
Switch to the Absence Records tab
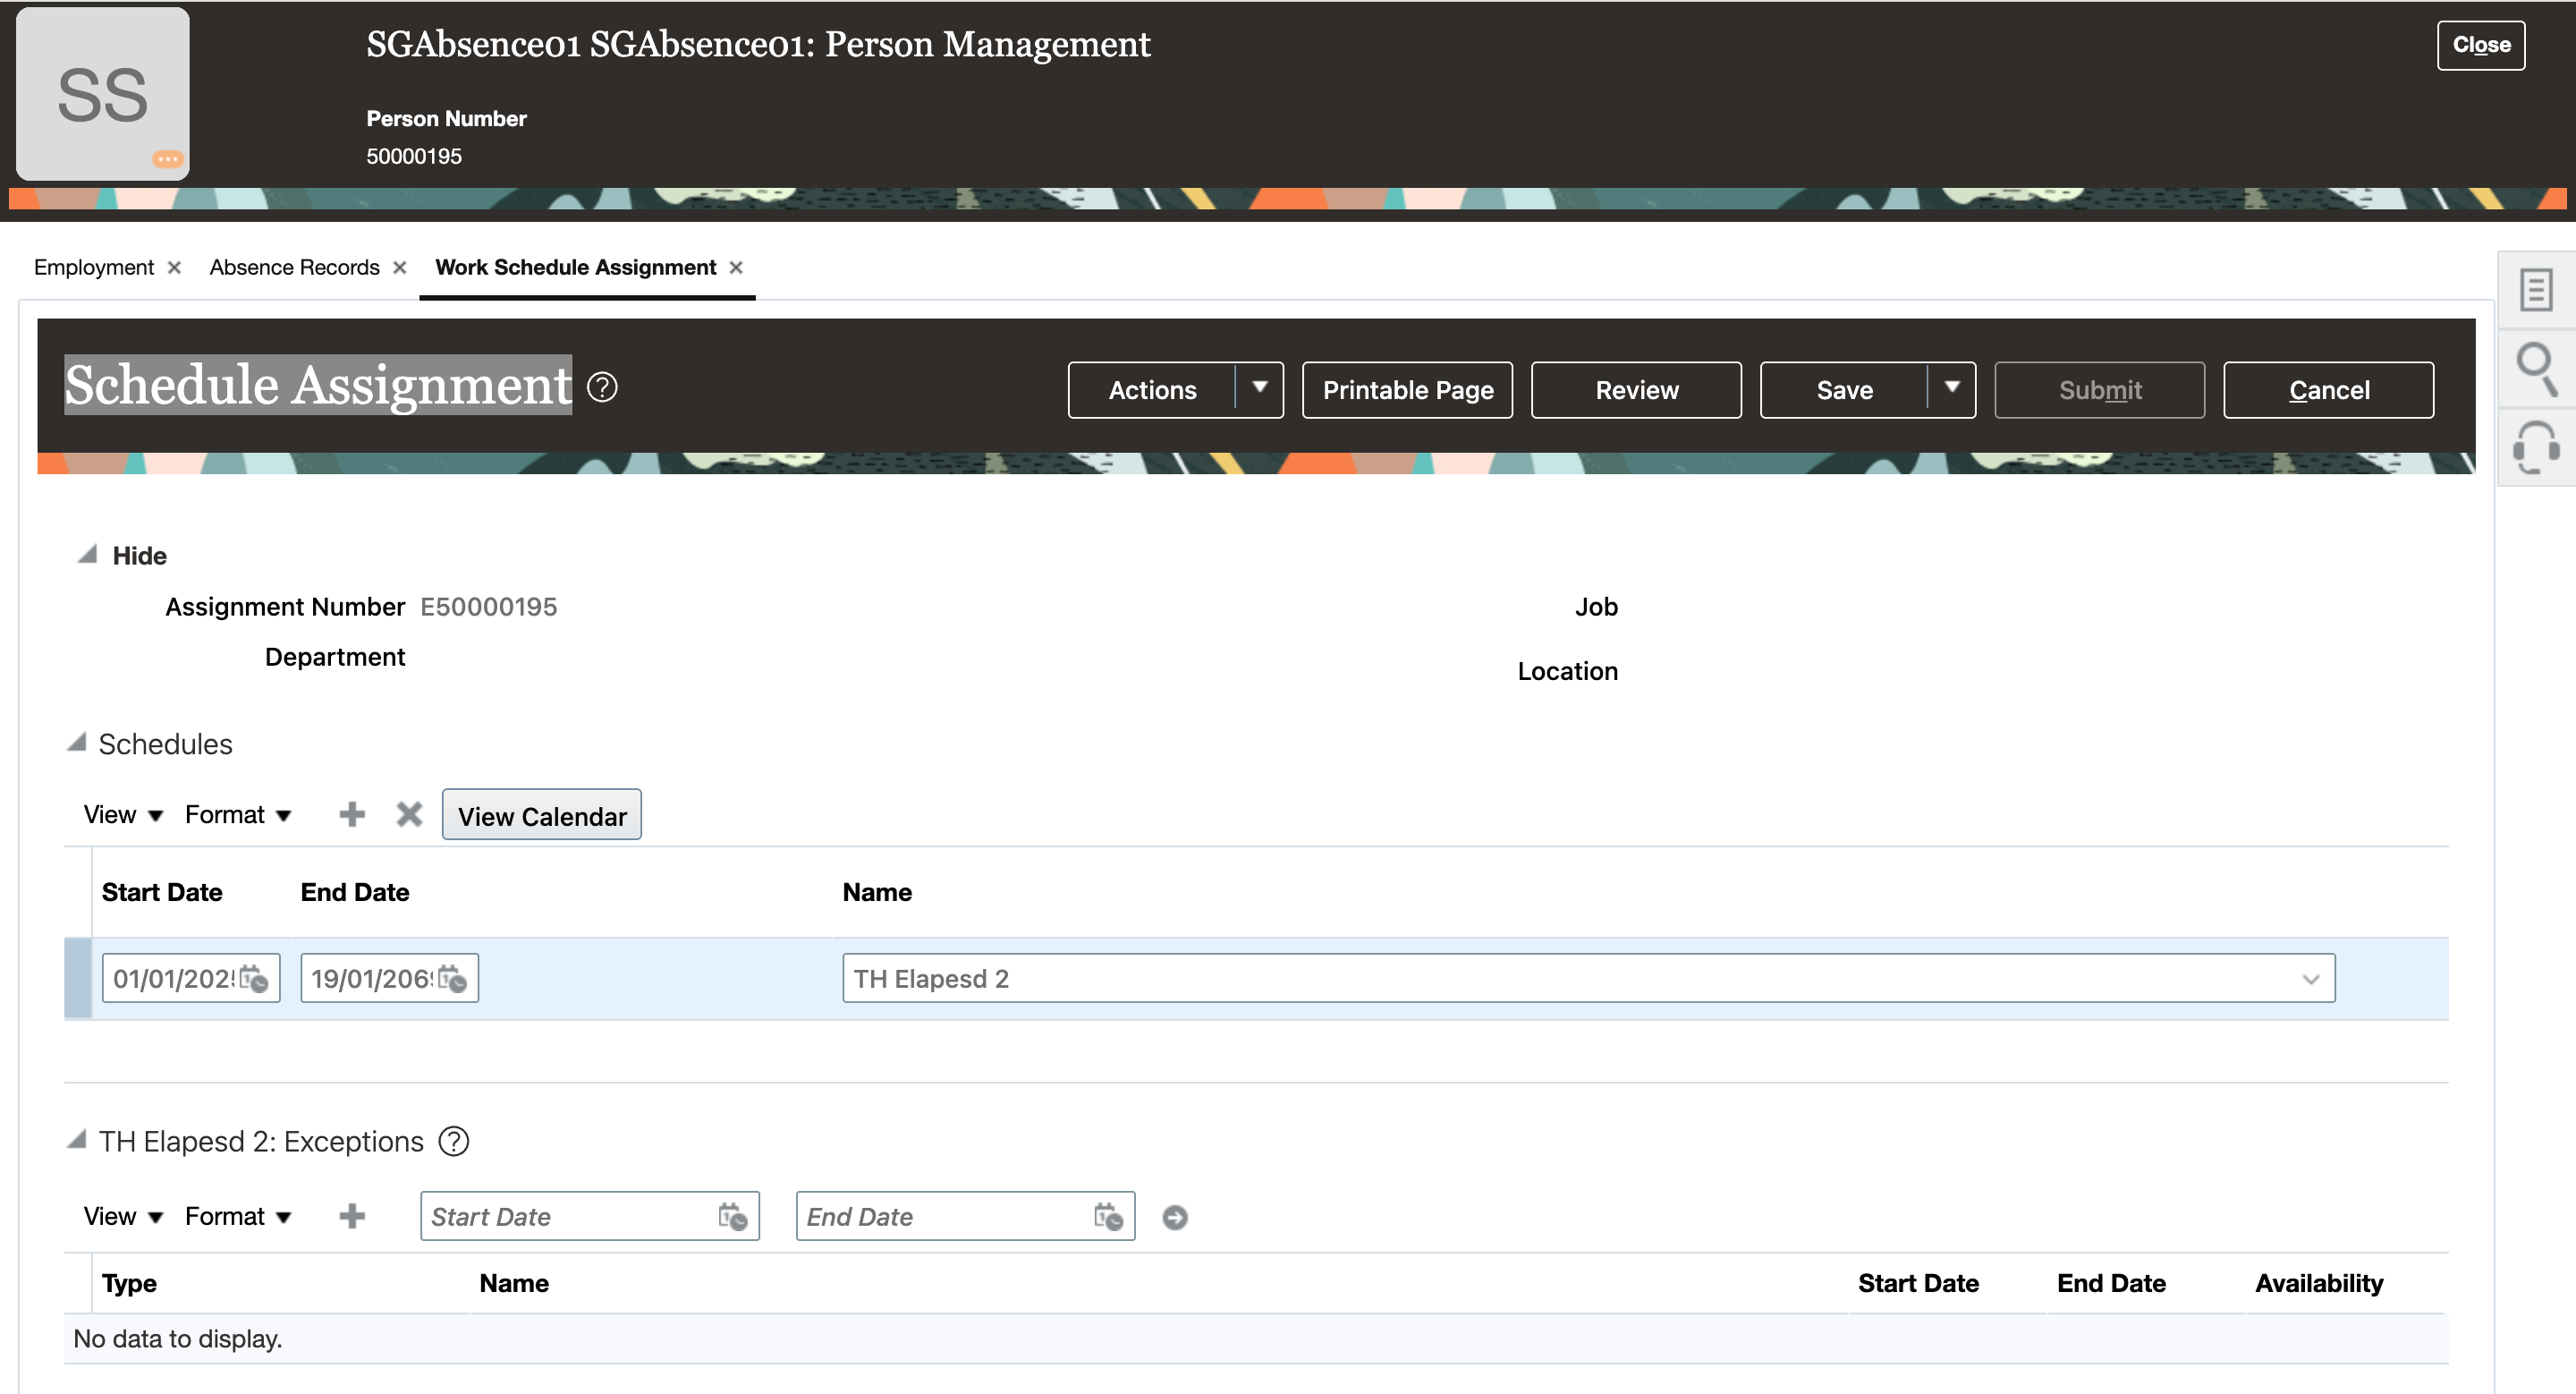pyautogui.click(x=294, y=268)
